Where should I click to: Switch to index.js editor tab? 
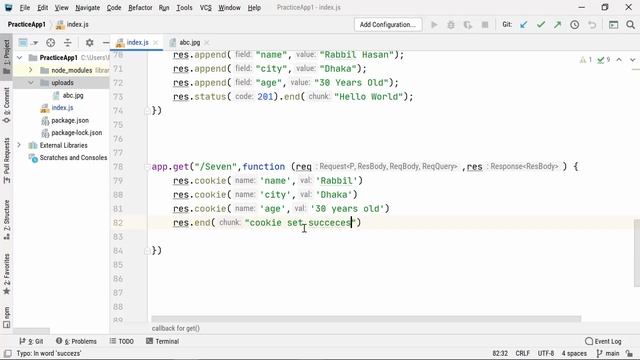(138, 42)
